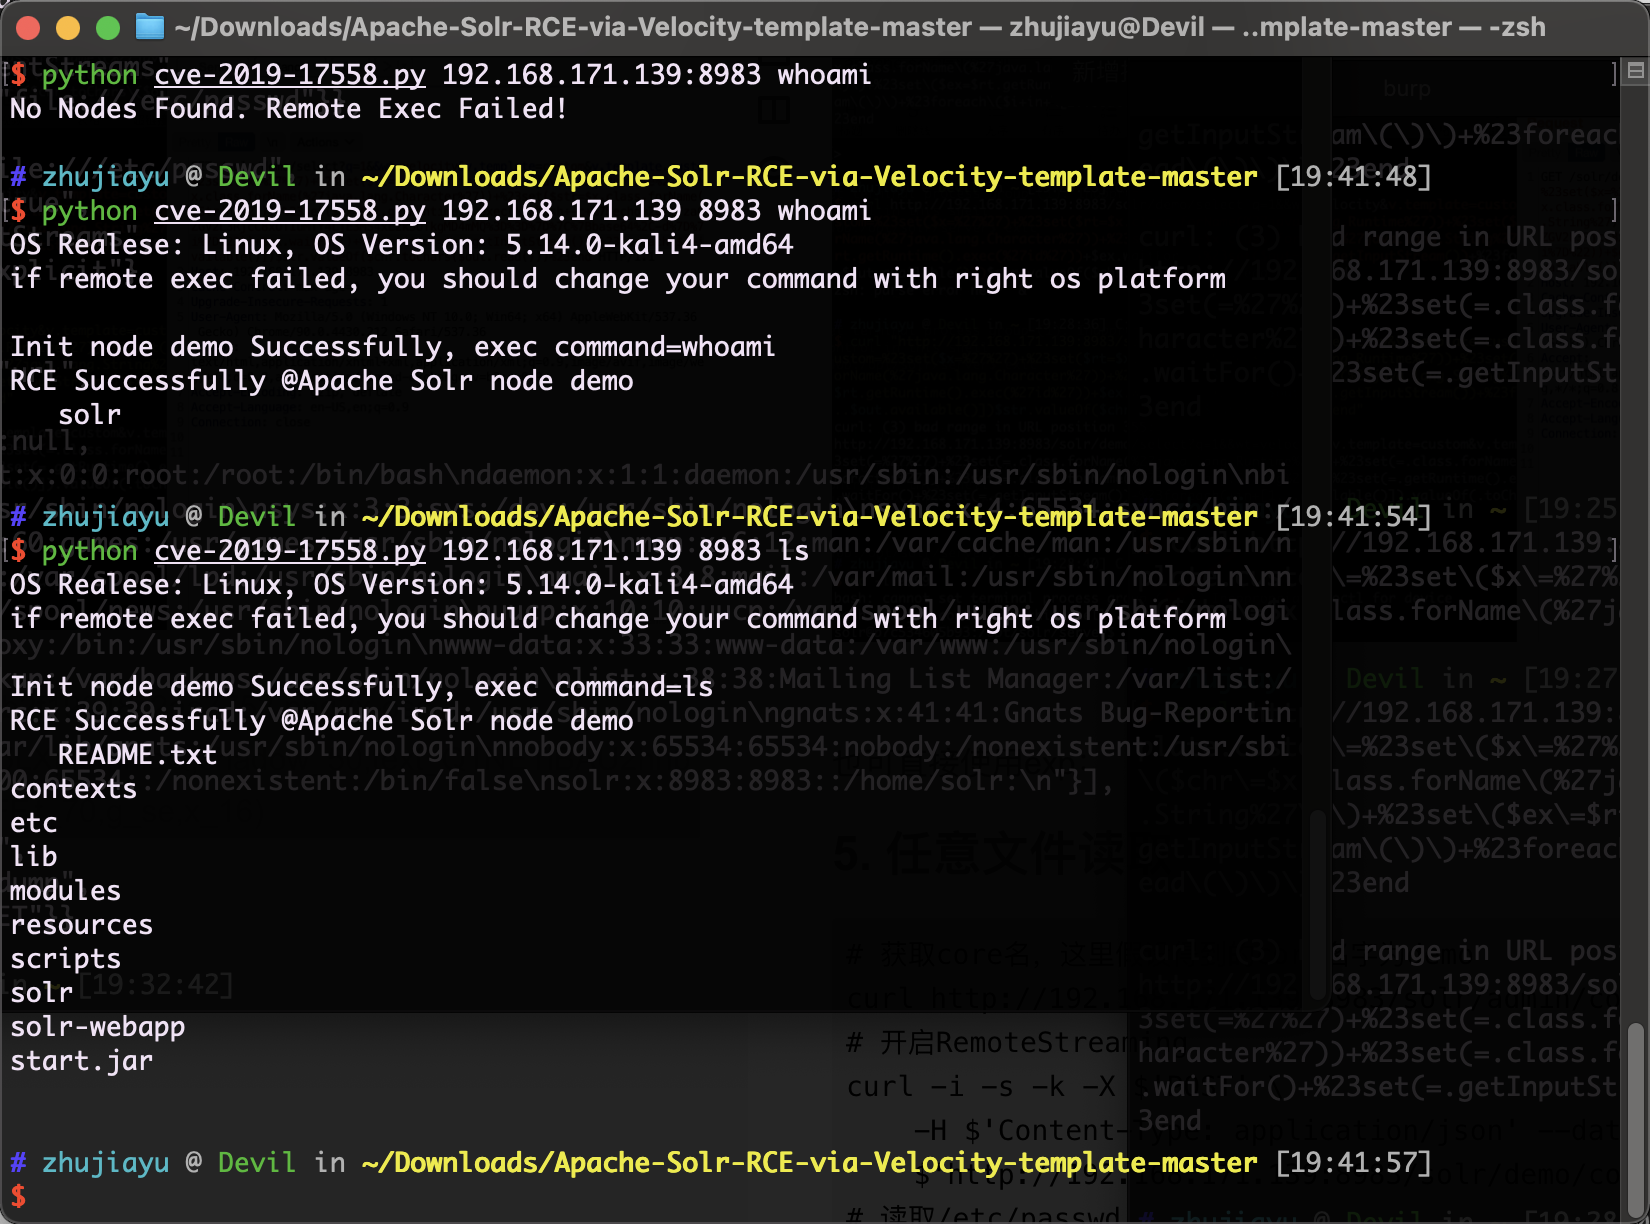Click the blue hash symbol before zhujiayu

[17, 1162]
